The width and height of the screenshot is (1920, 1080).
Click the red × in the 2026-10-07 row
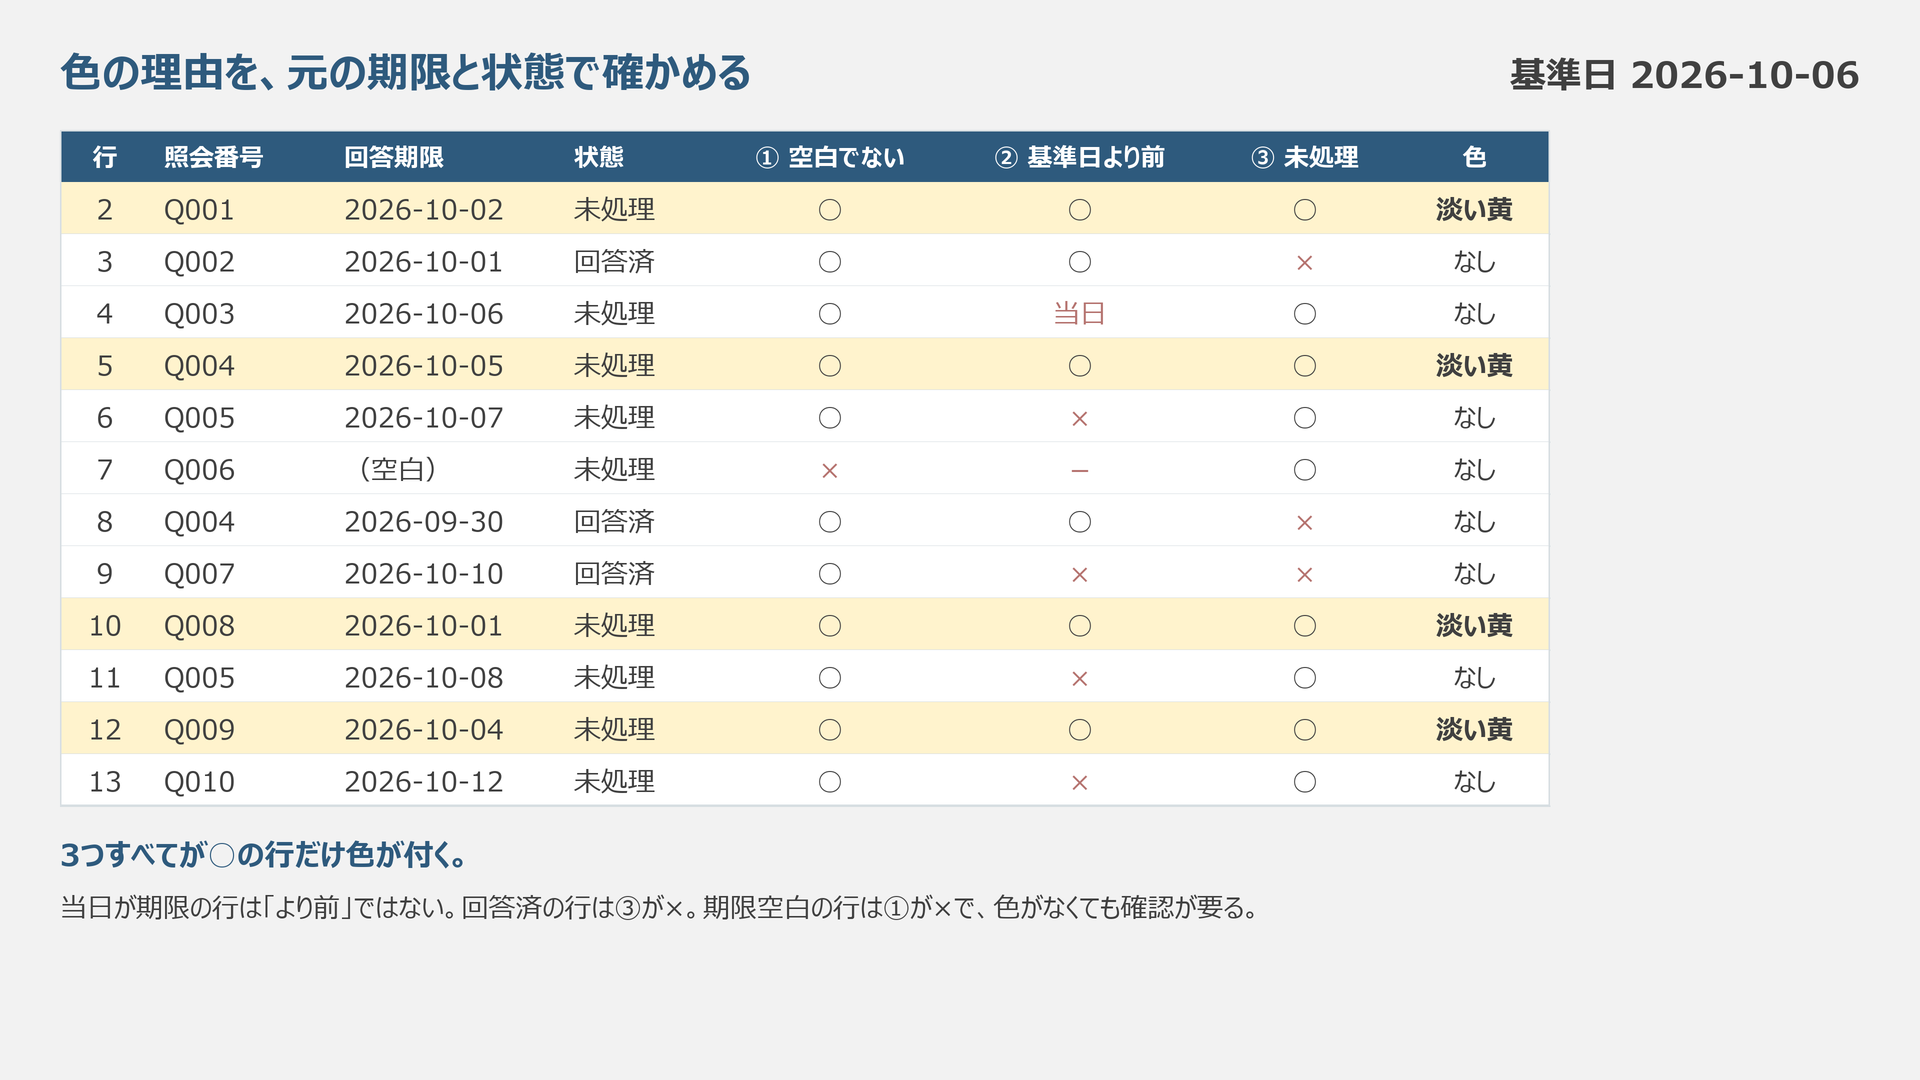coord(1079,419)
